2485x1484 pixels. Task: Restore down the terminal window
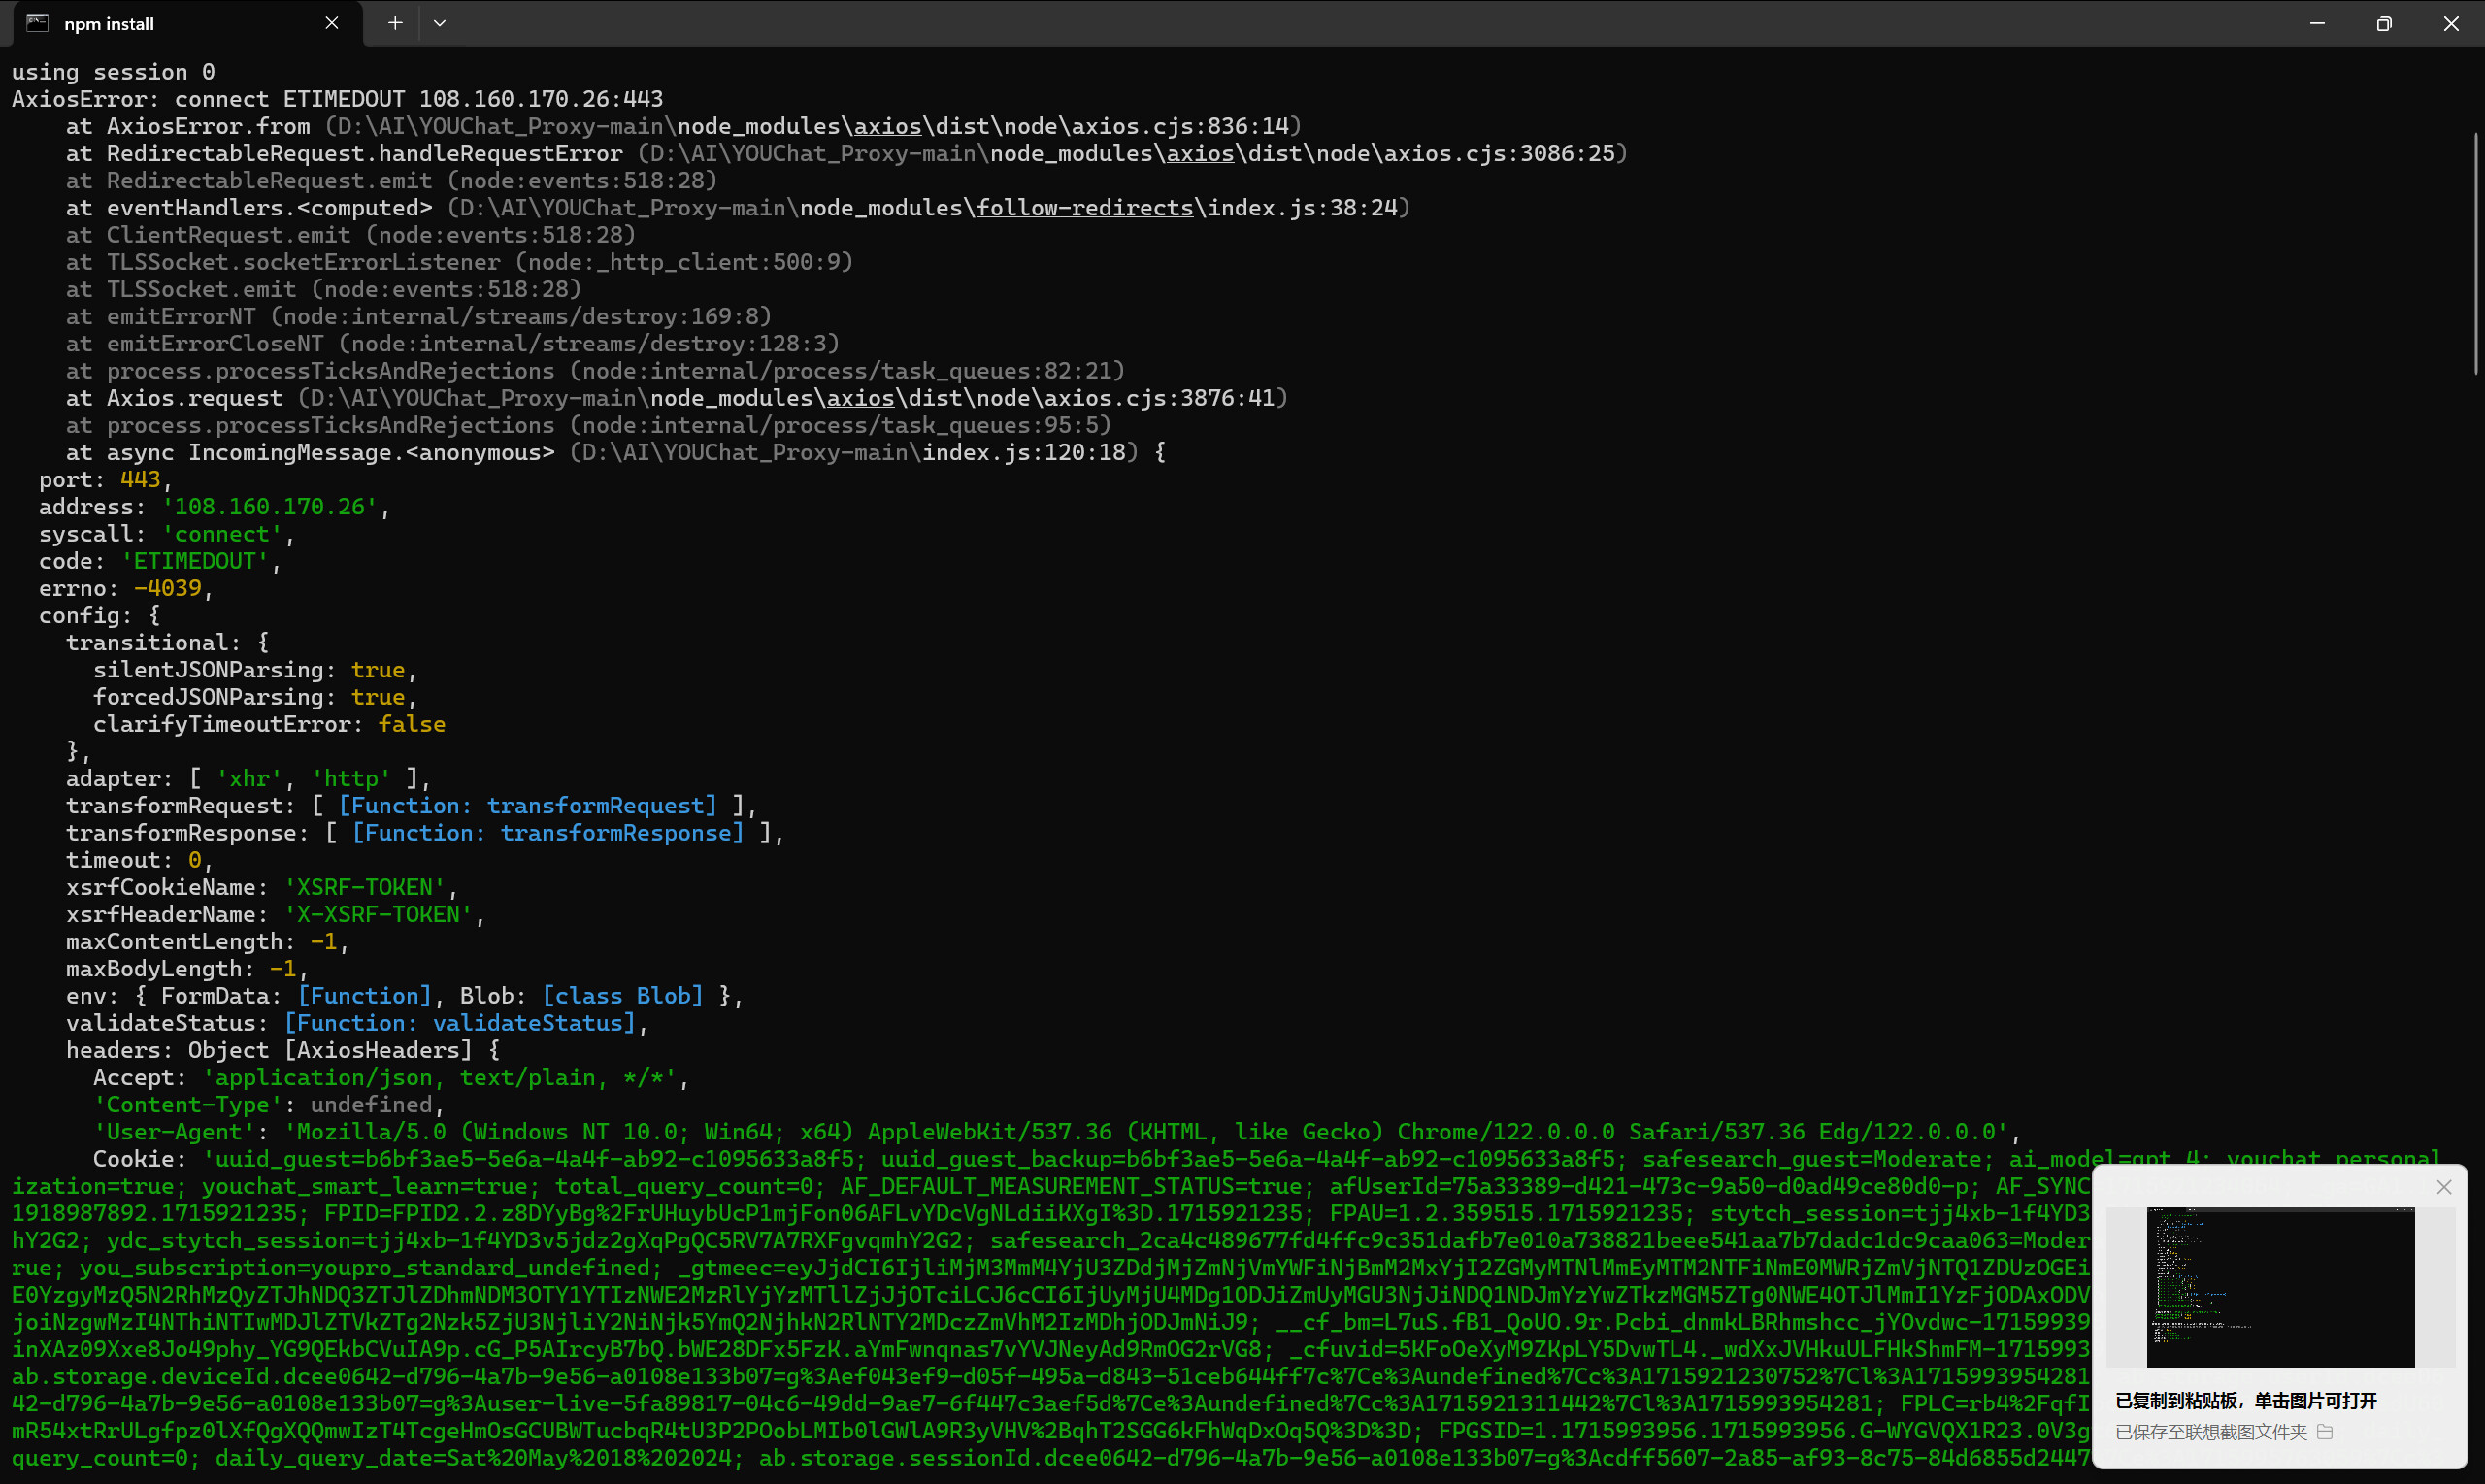point(2384,23)
